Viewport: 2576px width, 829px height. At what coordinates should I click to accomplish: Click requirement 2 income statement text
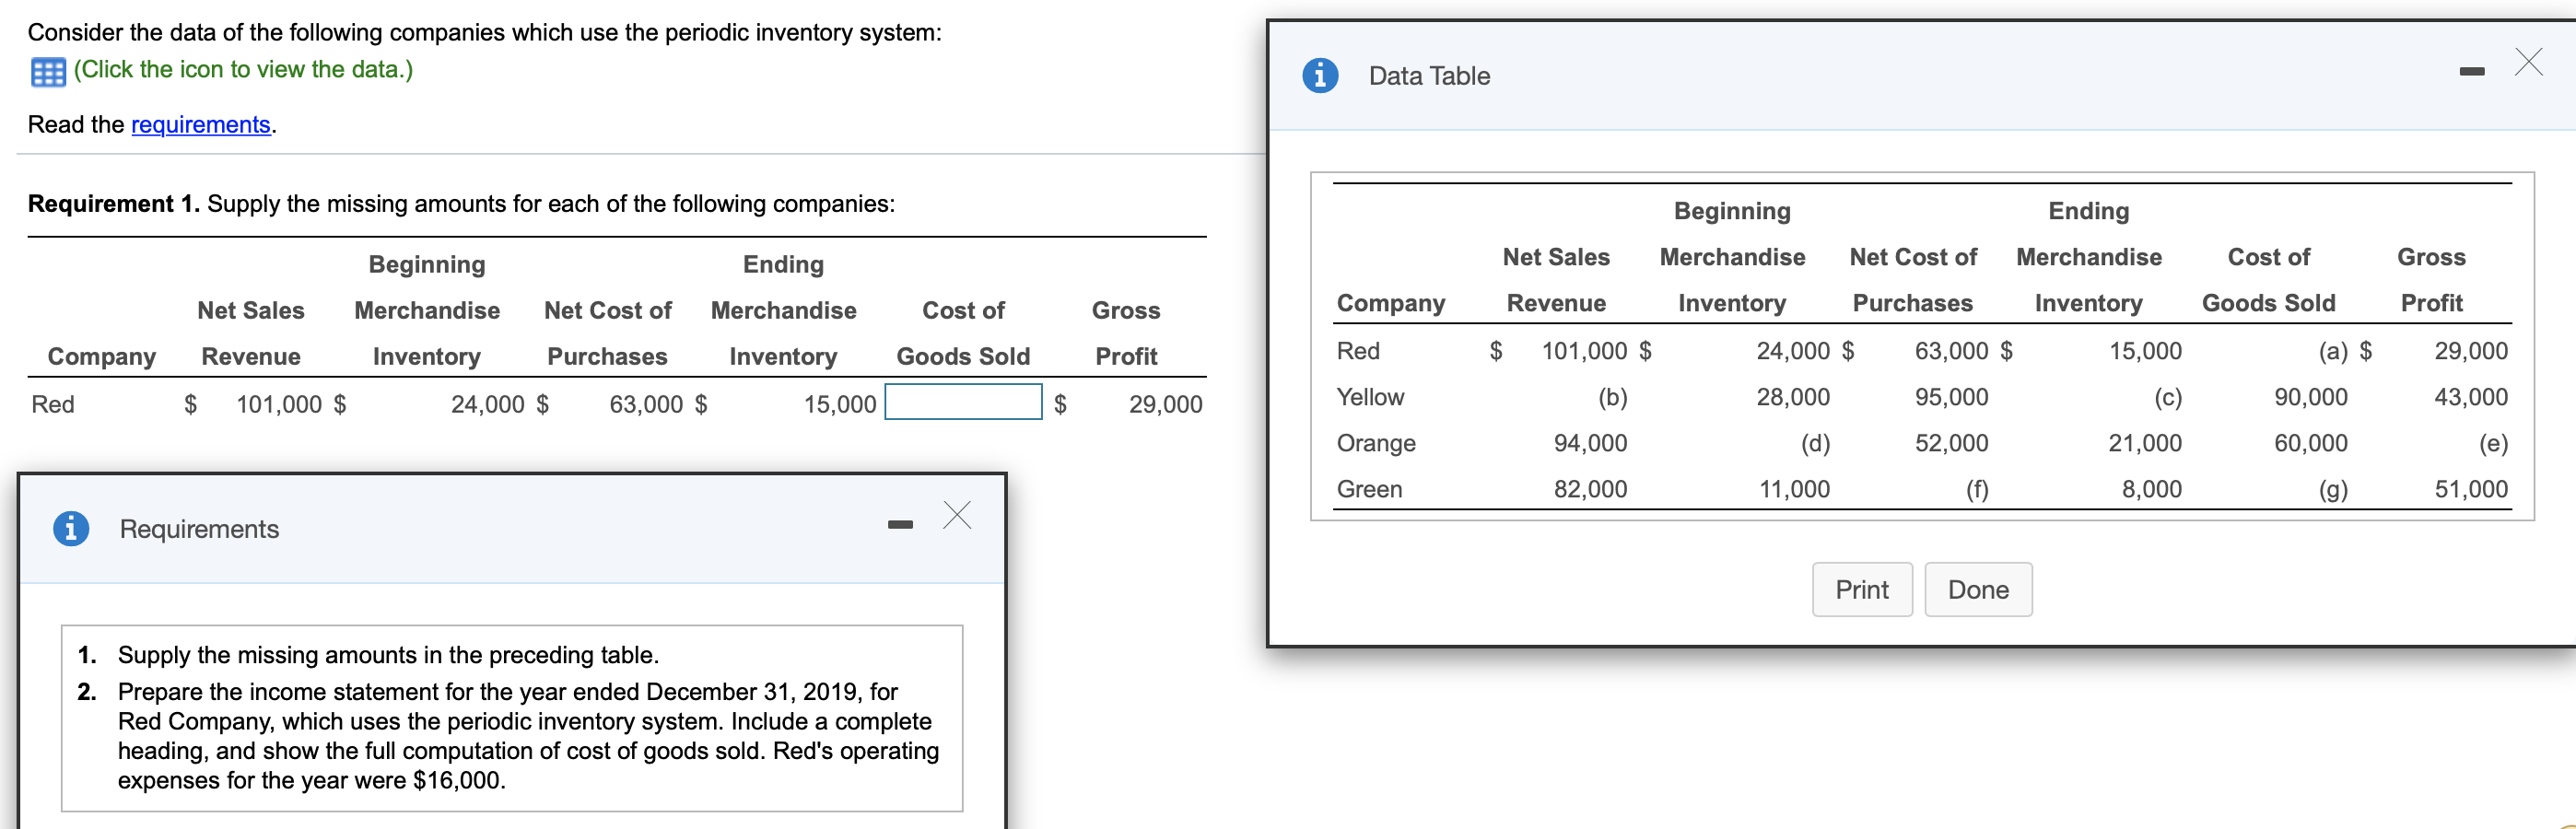[x=528, y=736]
